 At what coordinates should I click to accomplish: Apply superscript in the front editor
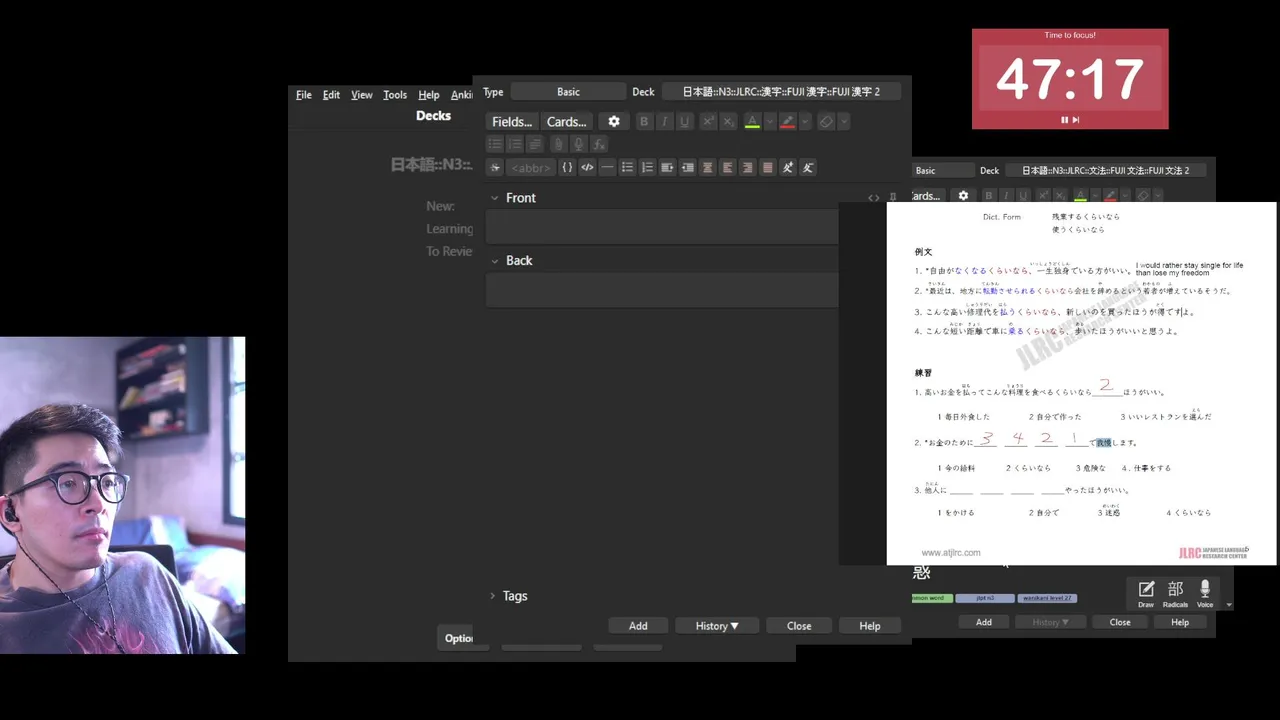tap(708, 121)
